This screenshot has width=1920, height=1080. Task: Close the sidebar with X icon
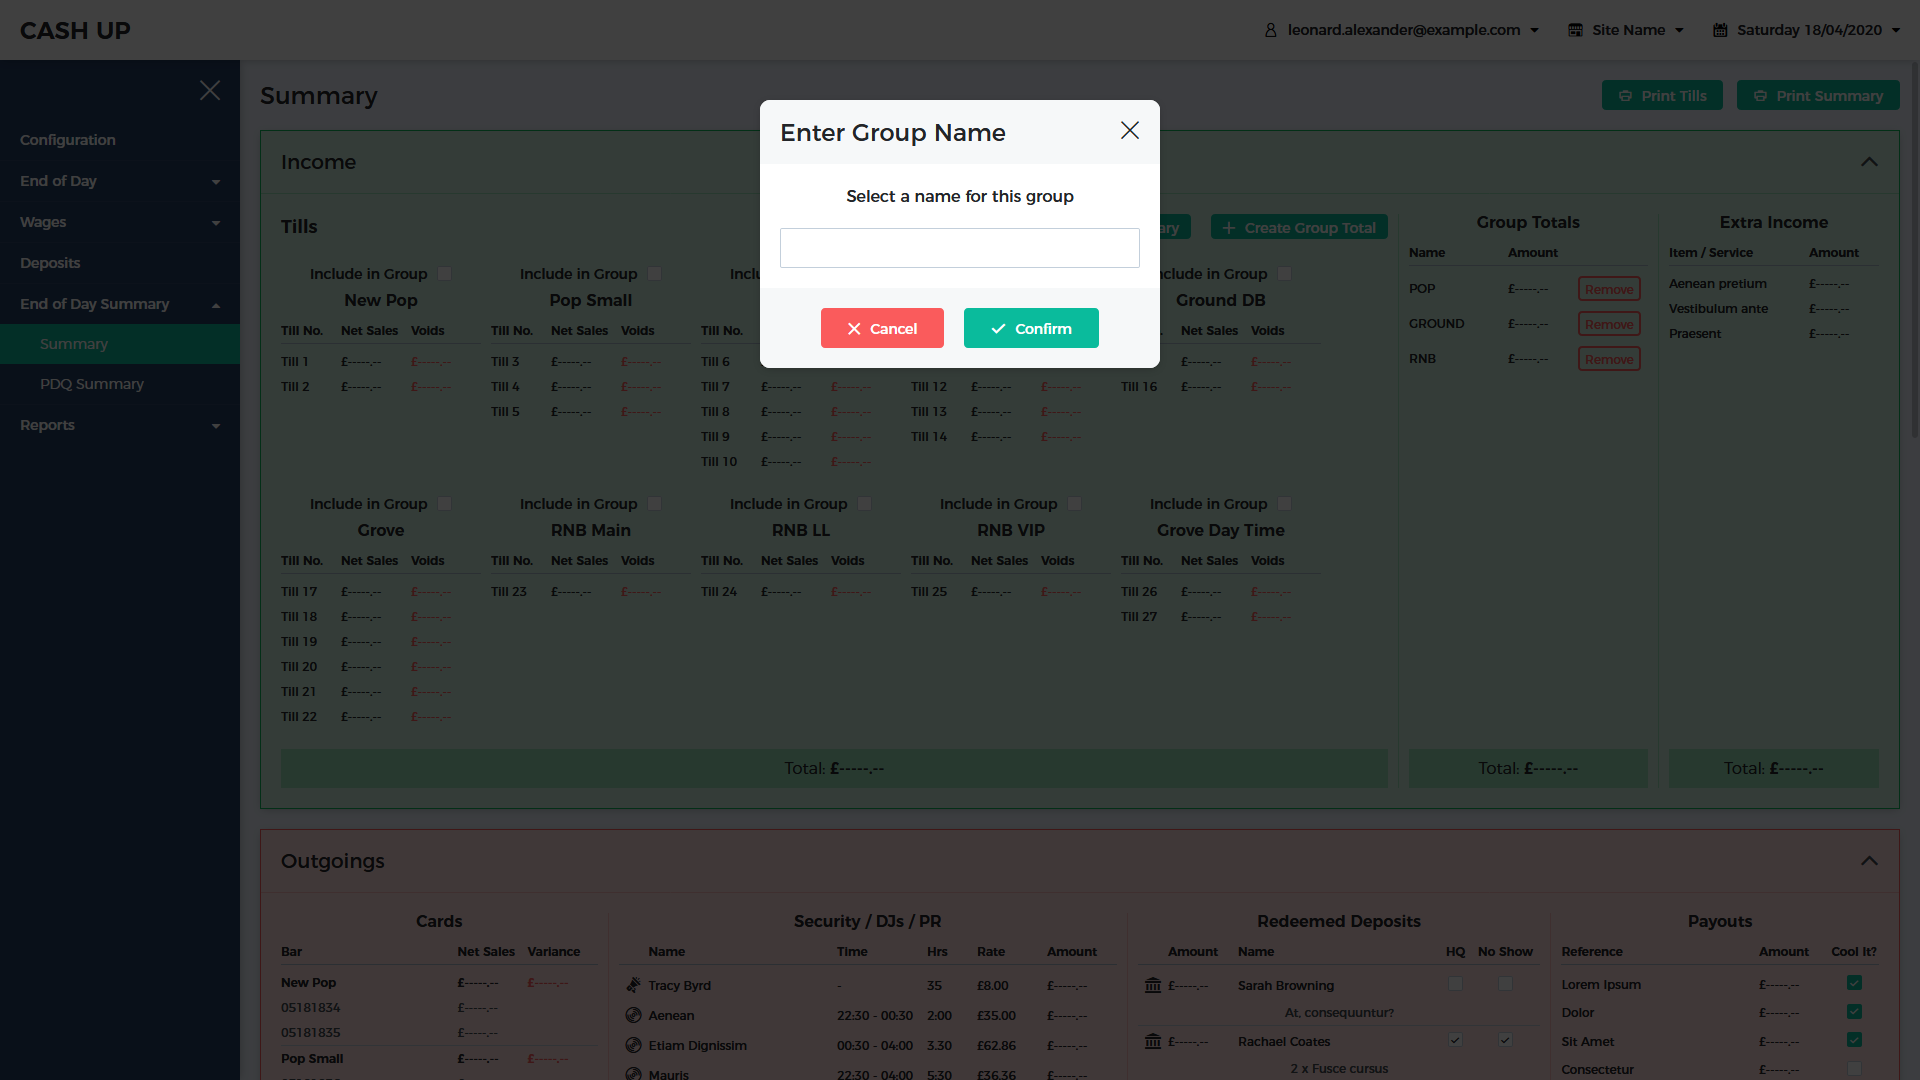210,90
